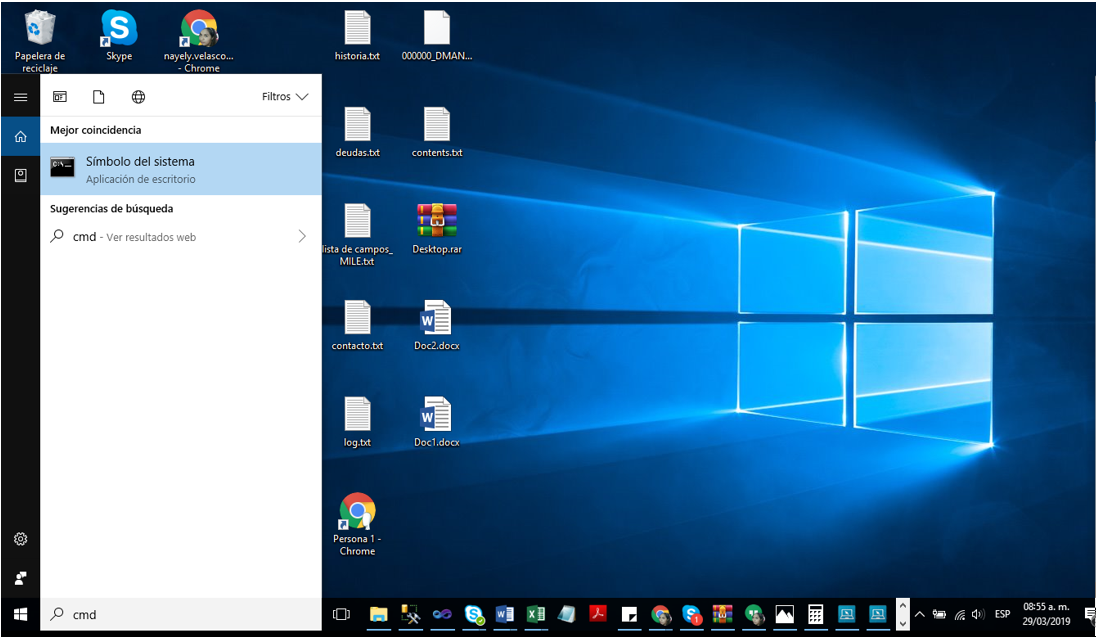Click the taskbar scroll up arrow
The width and height of the screenshot is (1097, 637).
(903, 606)
